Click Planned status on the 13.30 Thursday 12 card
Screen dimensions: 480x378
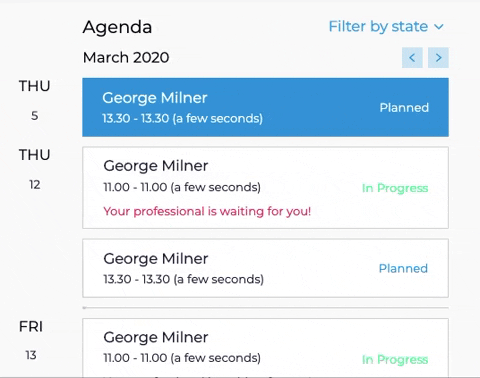tap(403, 268)
